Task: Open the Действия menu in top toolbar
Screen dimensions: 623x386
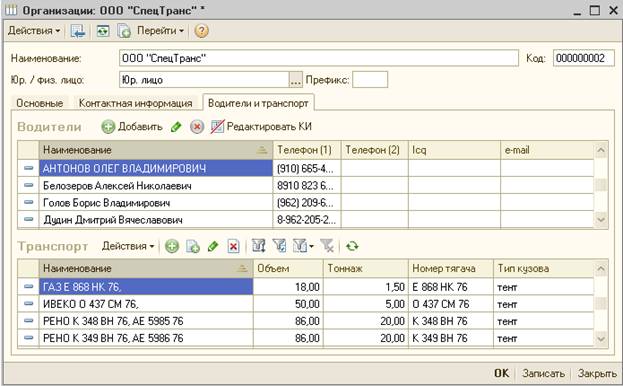Action: click(34, 31)
